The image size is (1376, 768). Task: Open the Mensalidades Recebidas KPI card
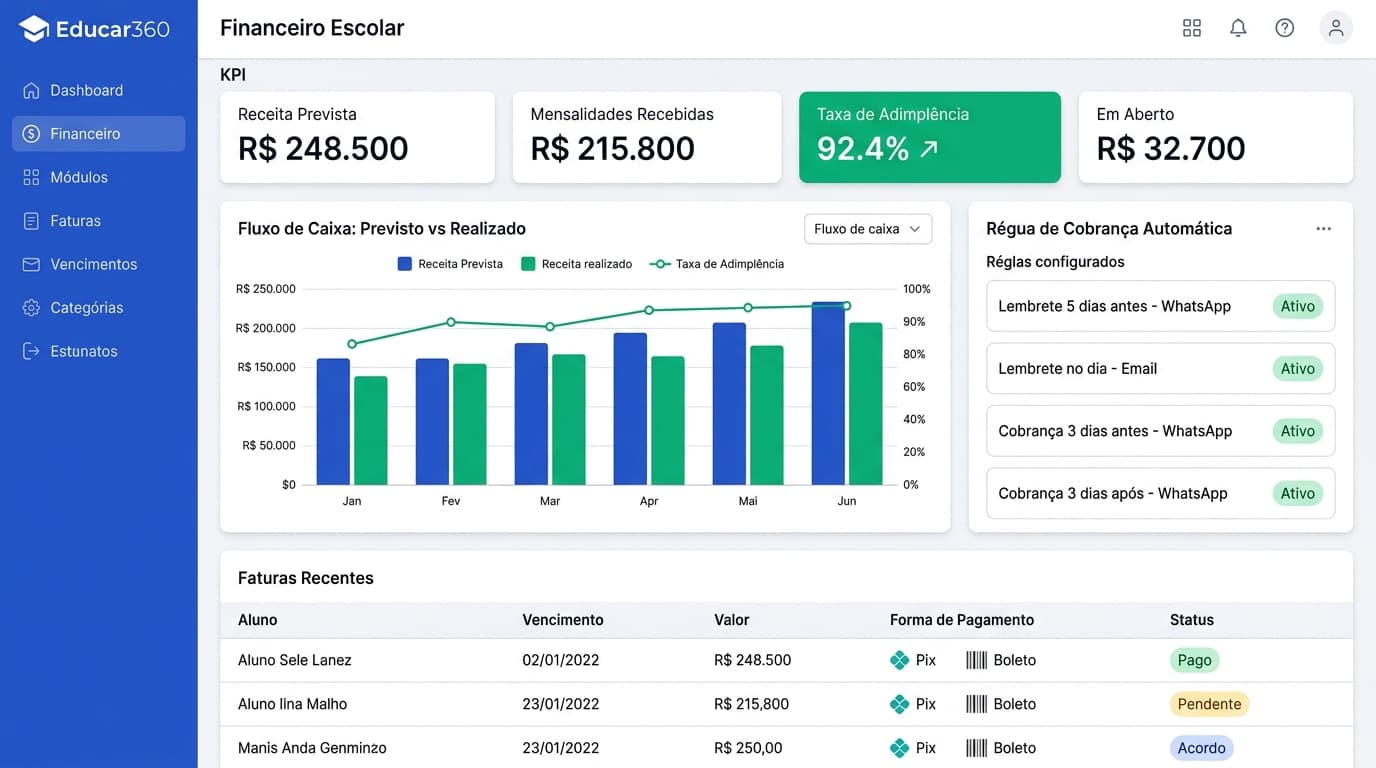[647, 137]
